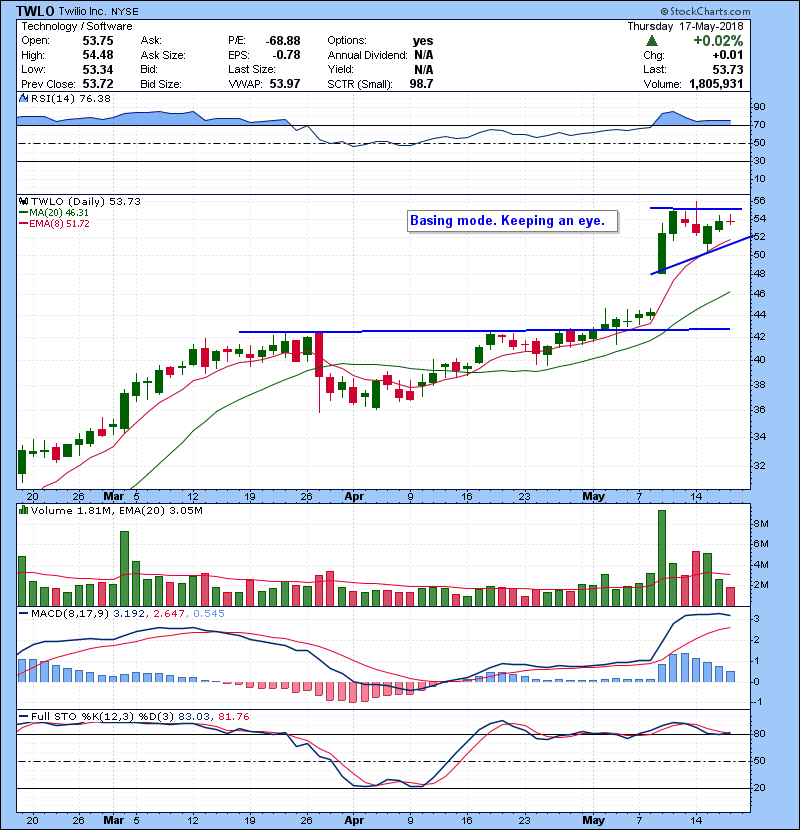
Task: Click the VWAP value 53.97
Action: tap(285, 84)
